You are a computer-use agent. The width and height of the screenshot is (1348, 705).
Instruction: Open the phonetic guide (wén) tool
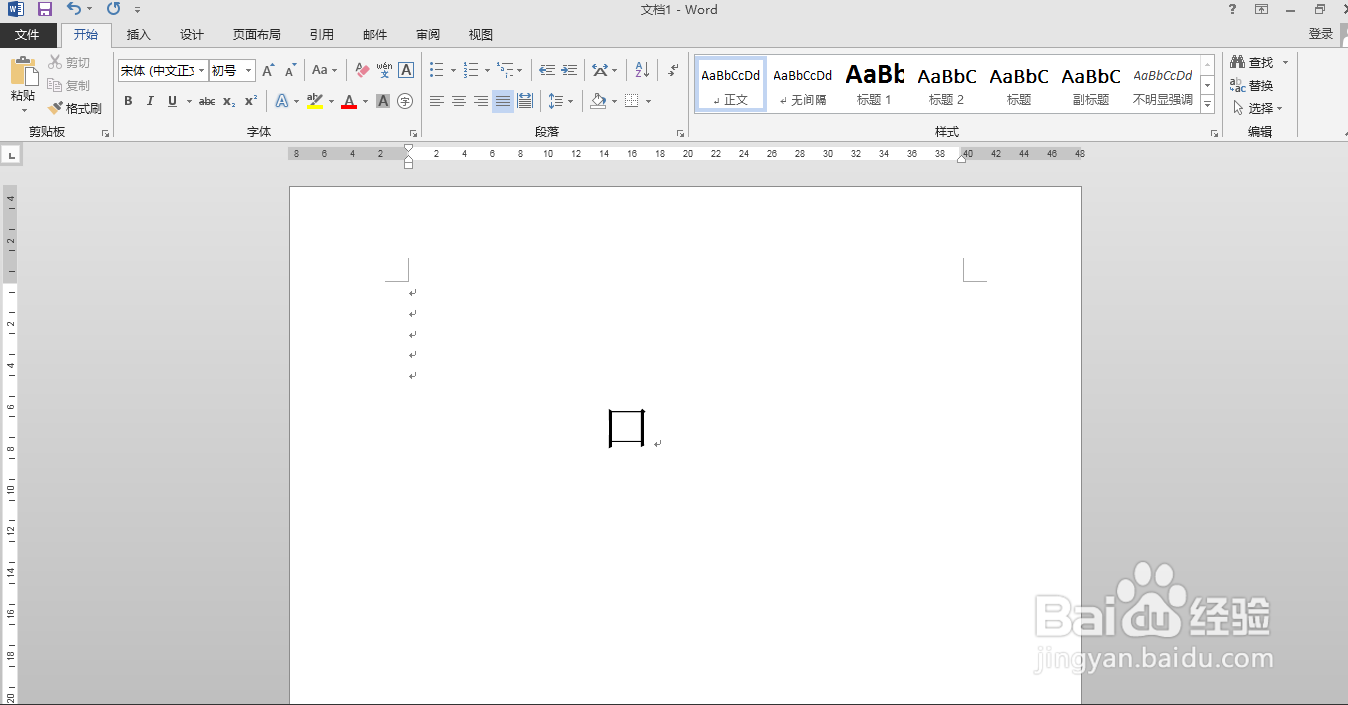tap(384, 71)
